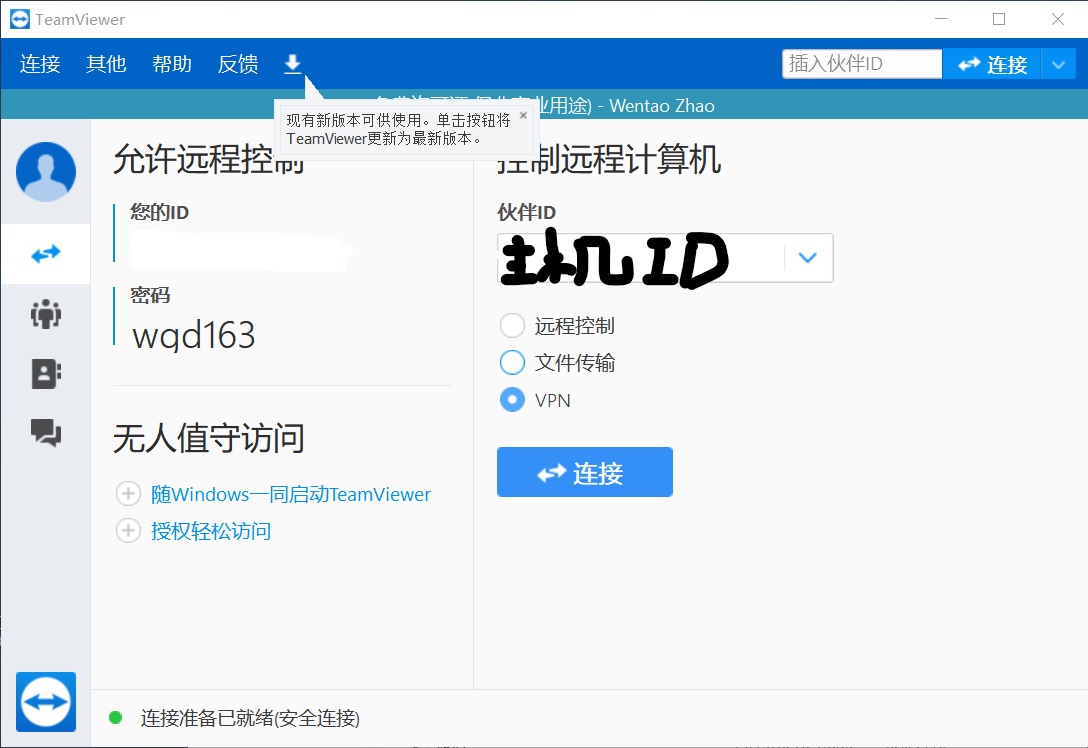
Task: Select the remote control arrows sidebar icon
Action: coord(46,254)
